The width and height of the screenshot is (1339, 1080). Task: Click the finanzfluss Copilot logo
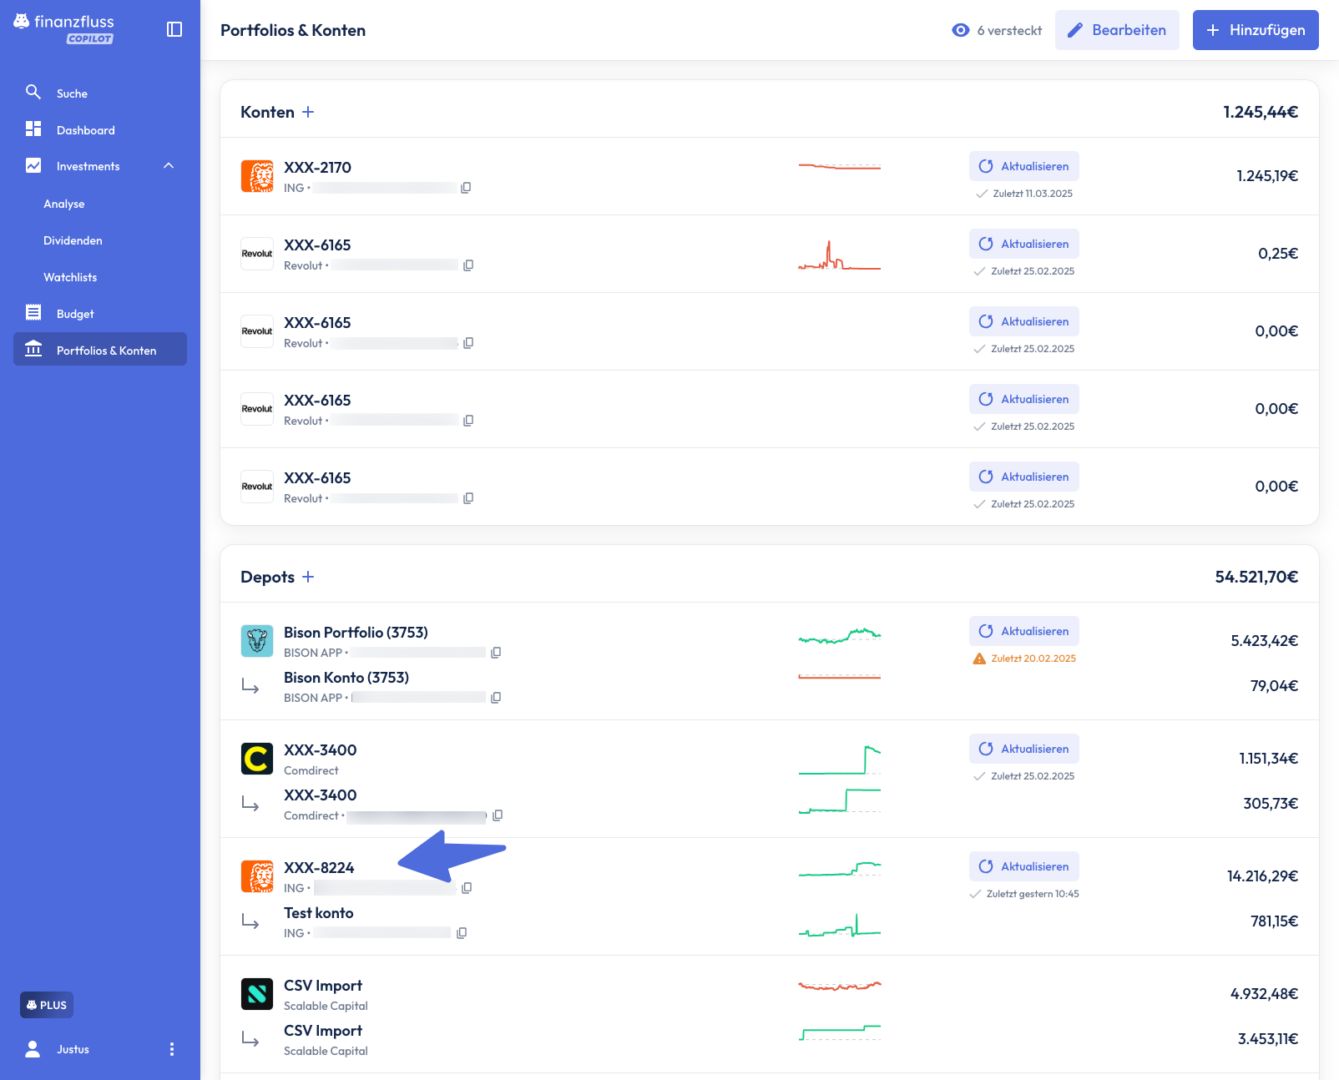[x=64, y=28]
